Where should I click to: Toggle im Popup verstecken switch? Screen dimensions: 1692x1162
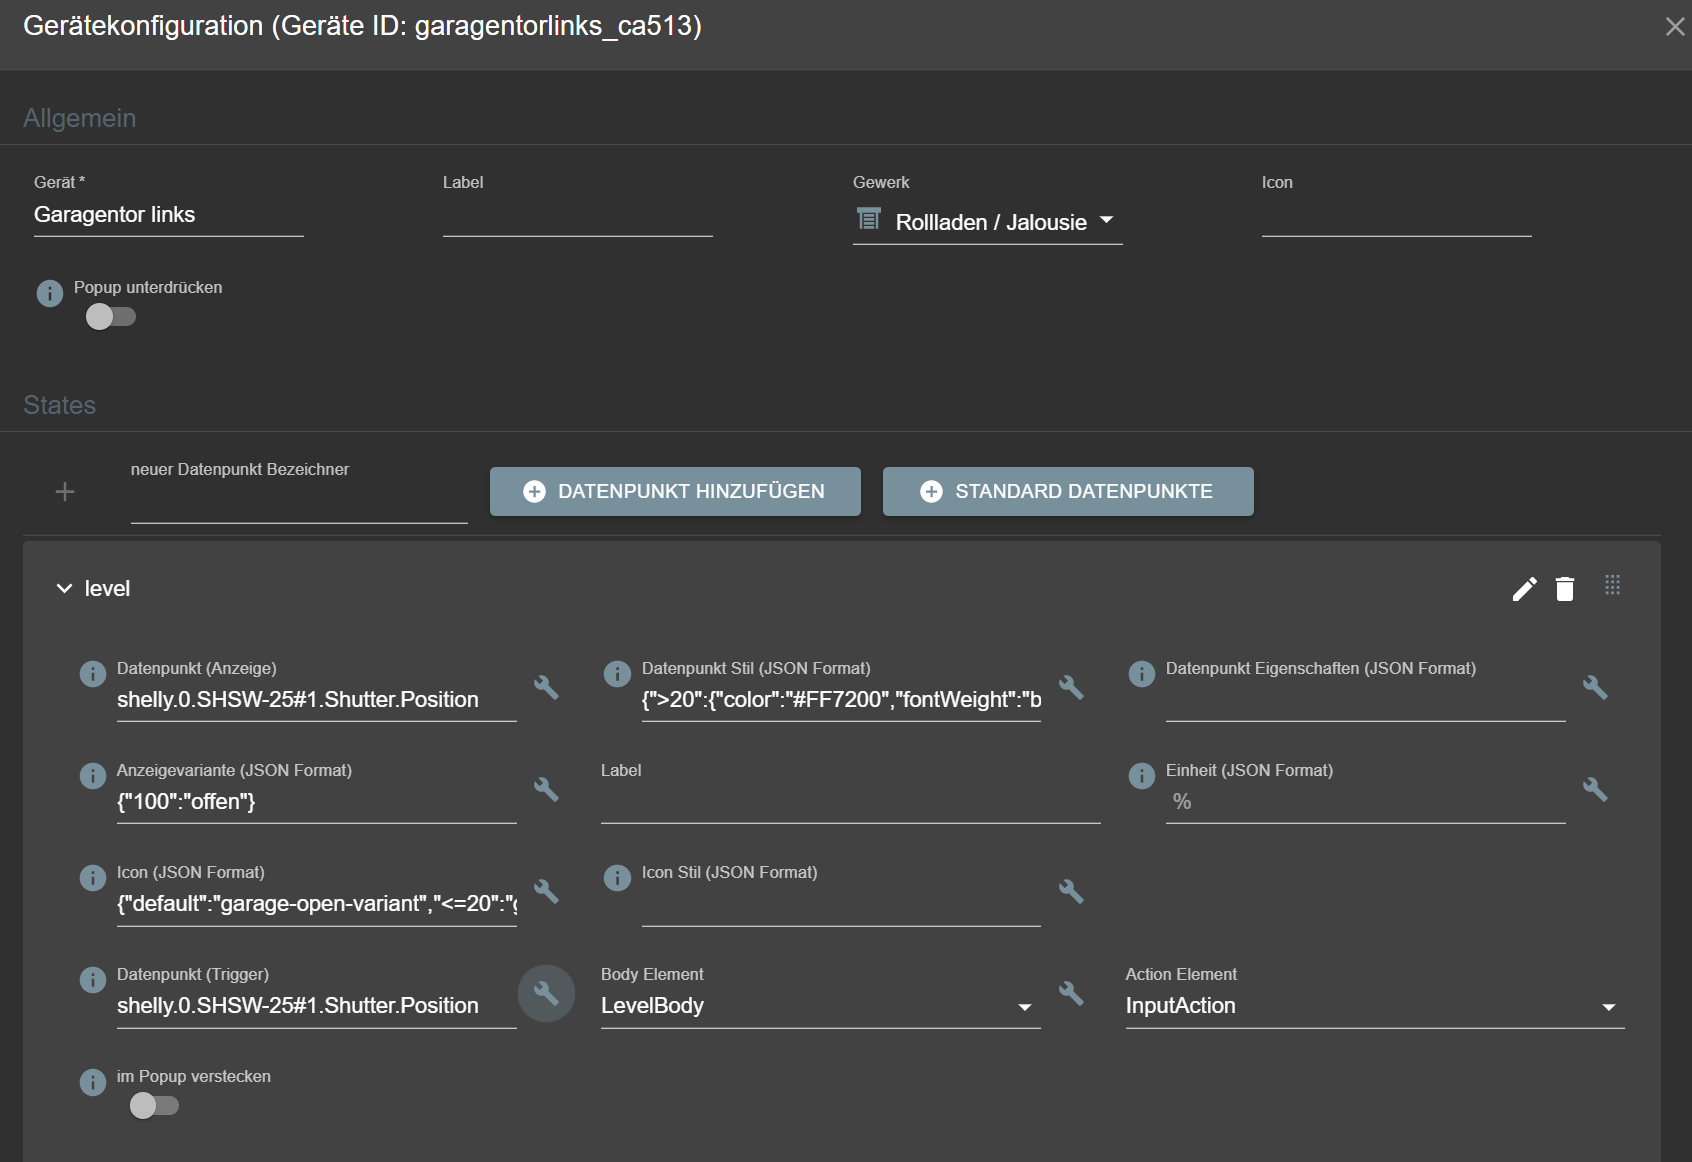(x=154, y=1106)
